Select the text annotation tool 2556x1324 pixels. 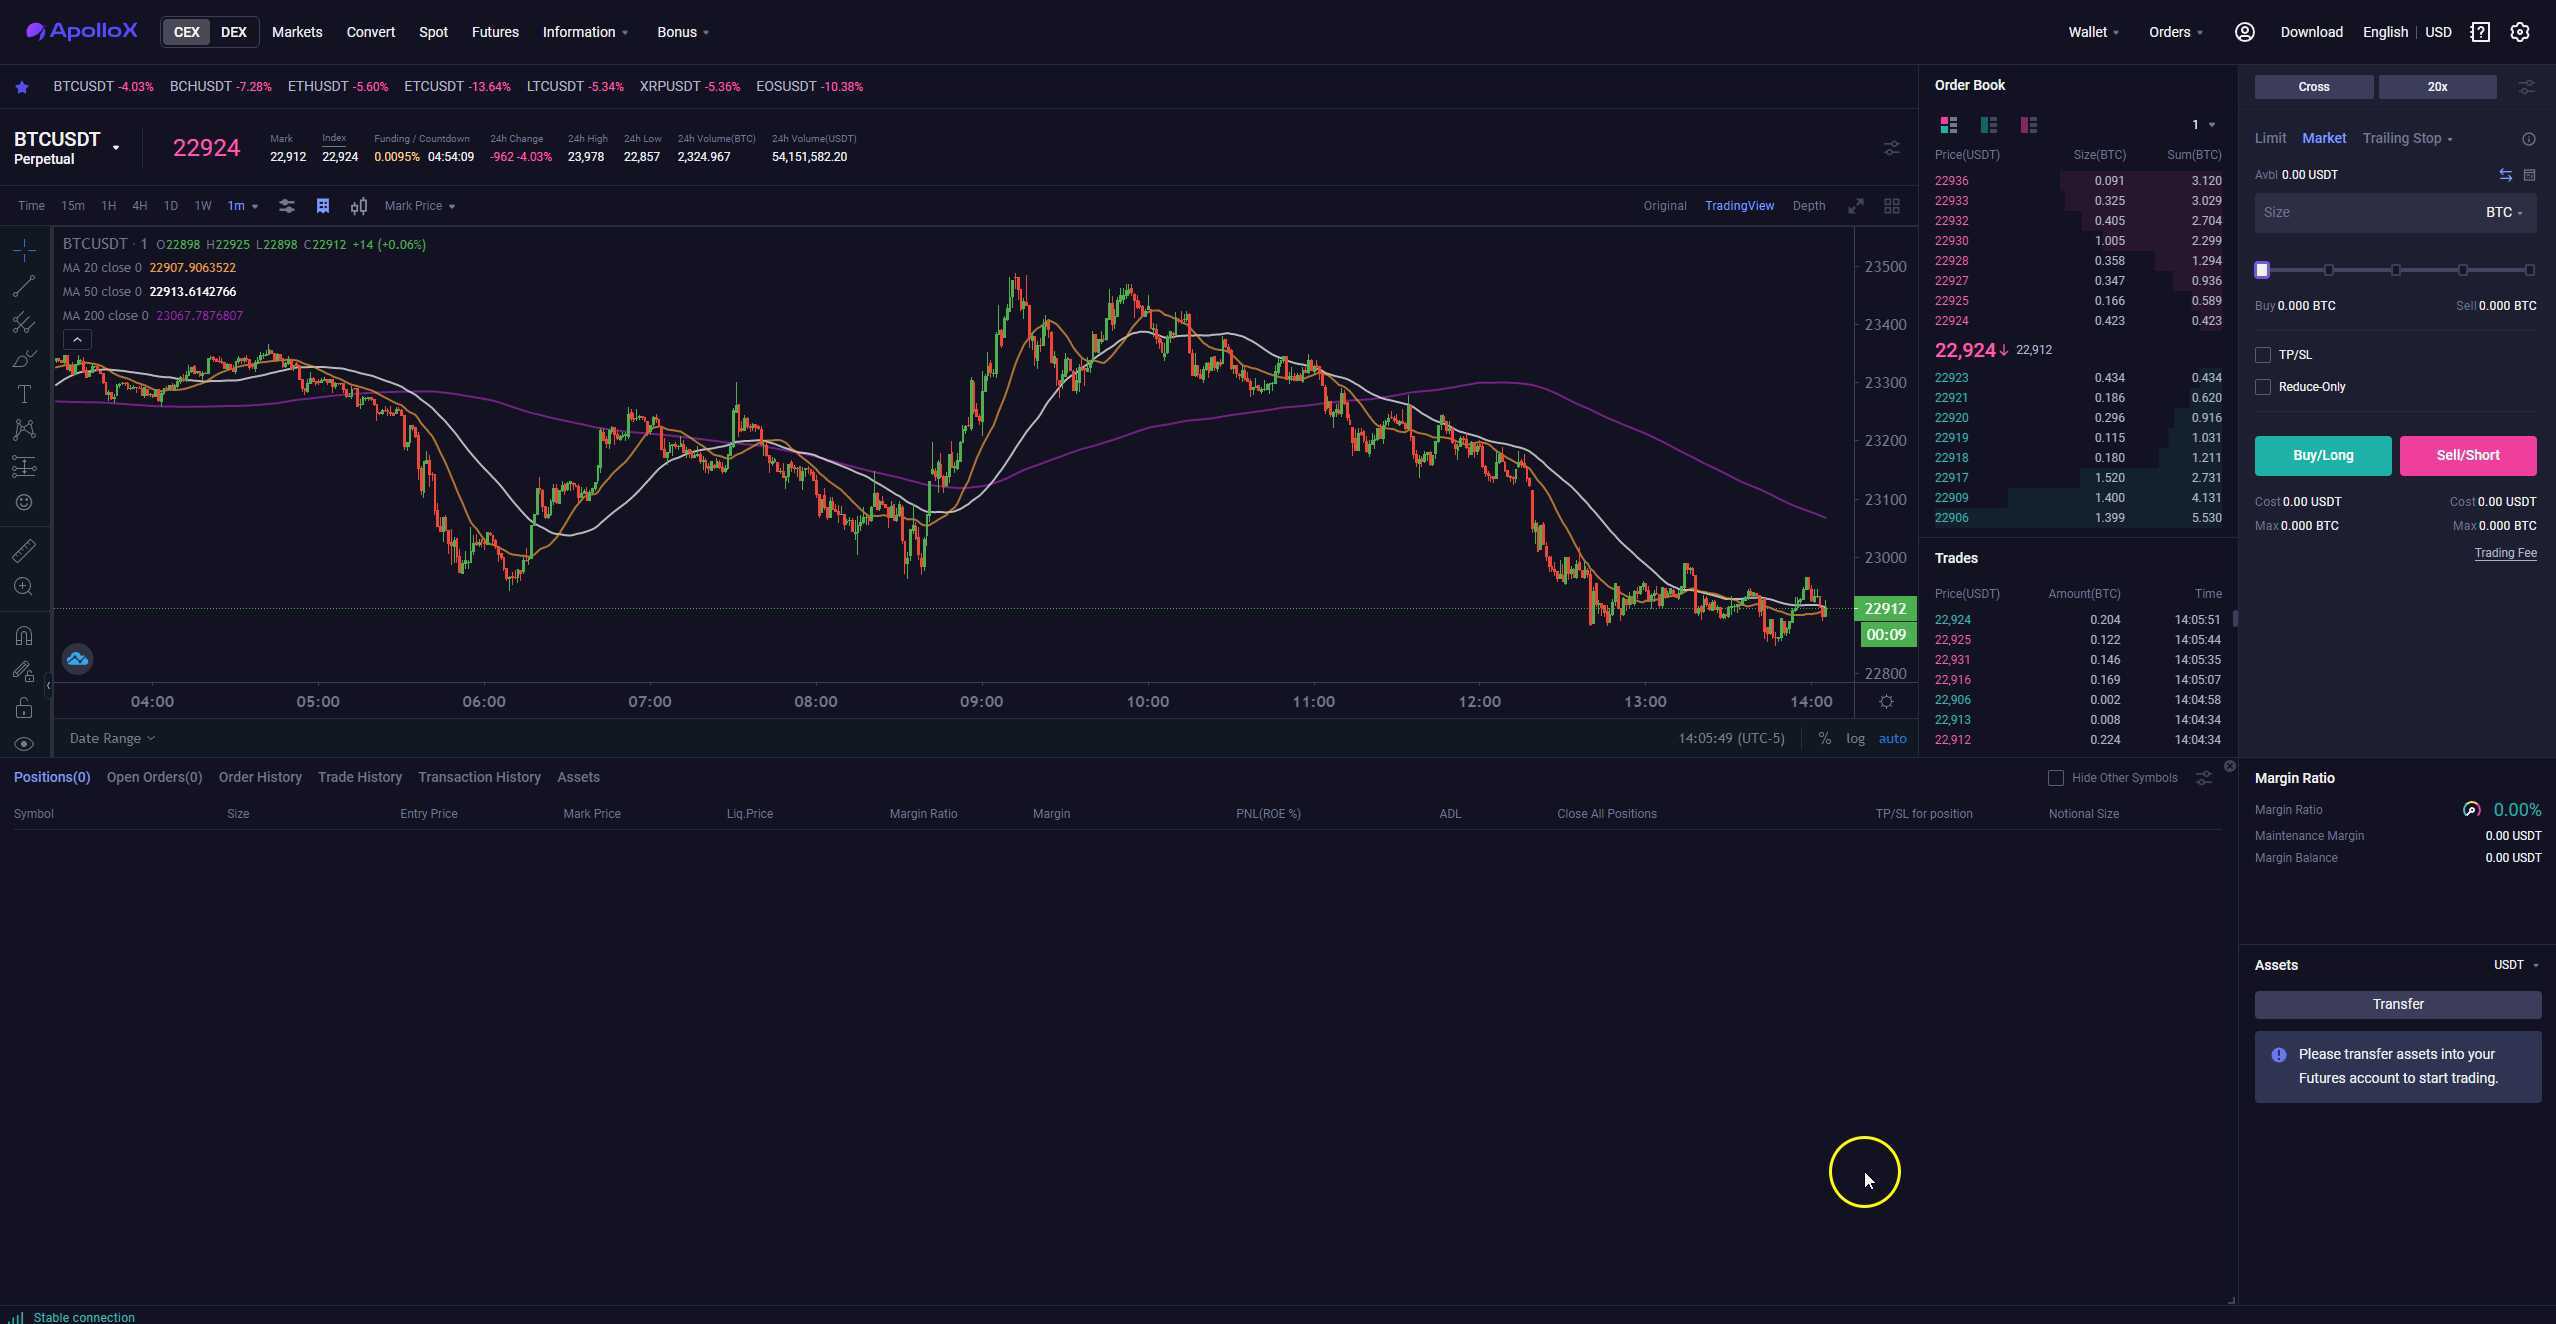pyautogui.click(x=24, y=395)
